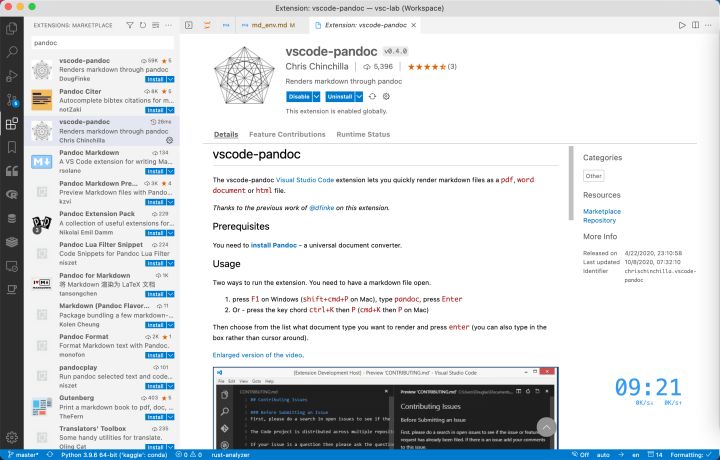Switch to the Details tab
This screenshot has height=460, width=720.
[226, 135]
